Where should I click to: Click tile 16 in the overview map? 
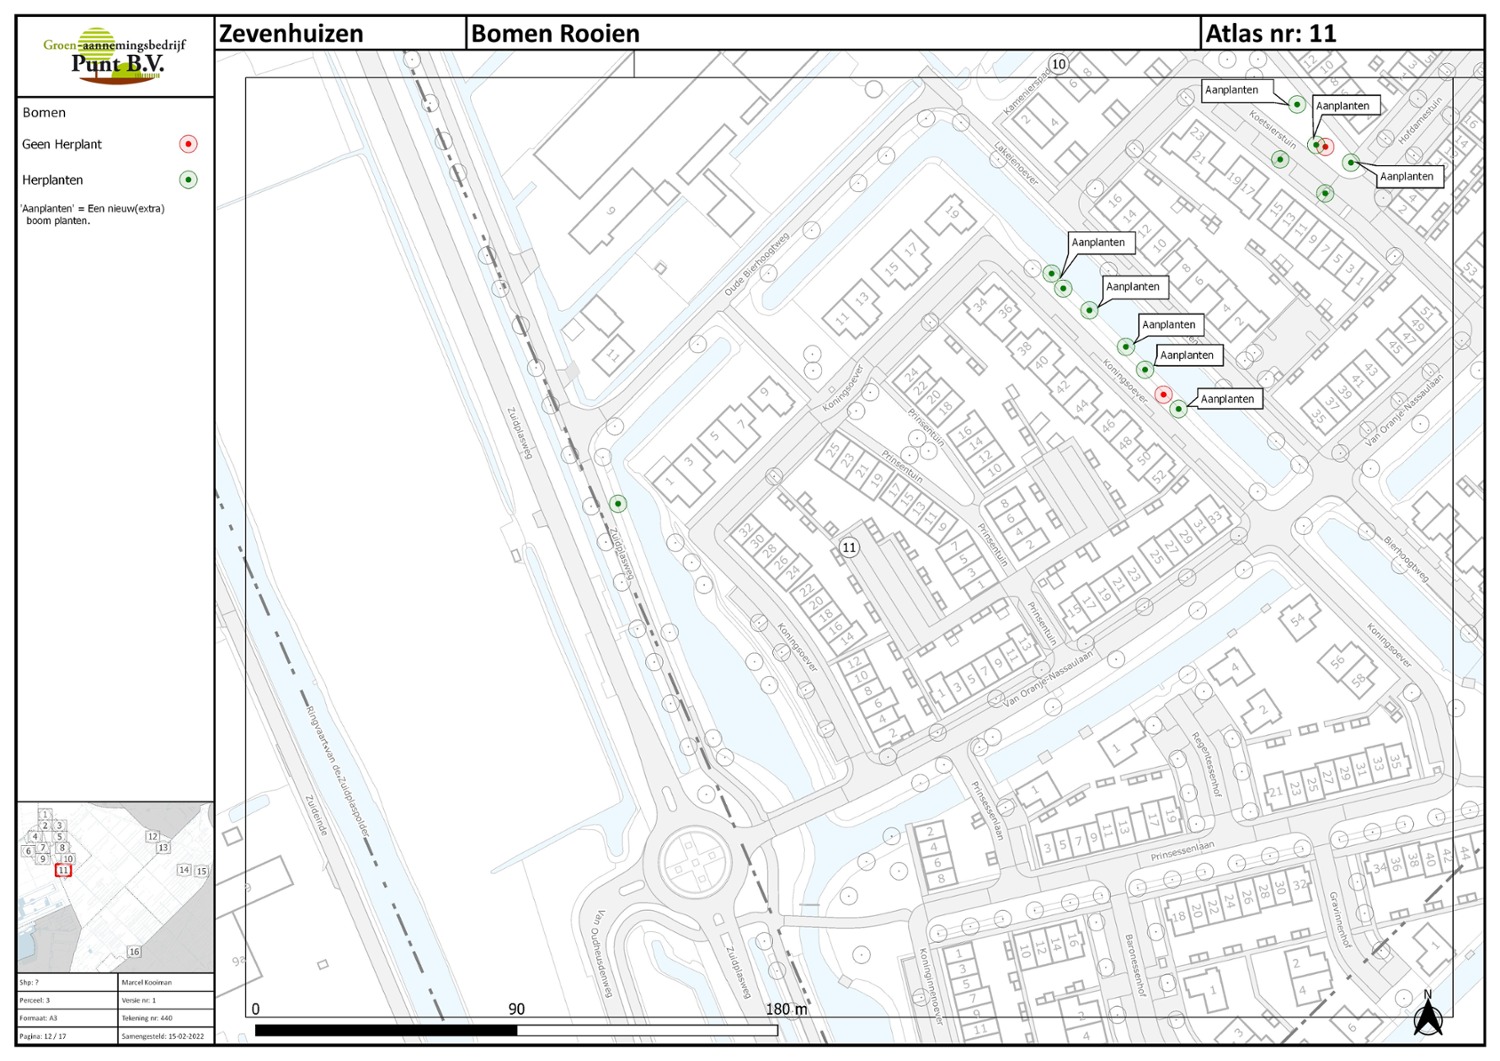(134, 951)
